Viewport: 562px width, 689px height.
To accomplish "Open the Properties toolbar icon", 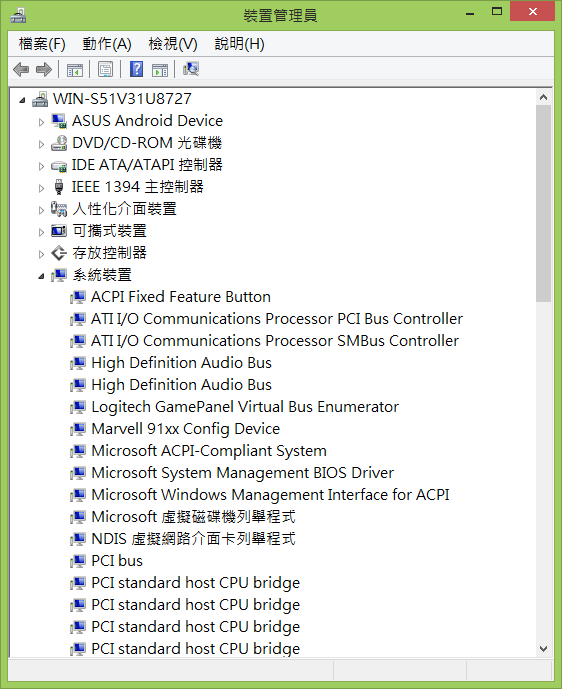I will pyautogui.click(x=105, y=69).
